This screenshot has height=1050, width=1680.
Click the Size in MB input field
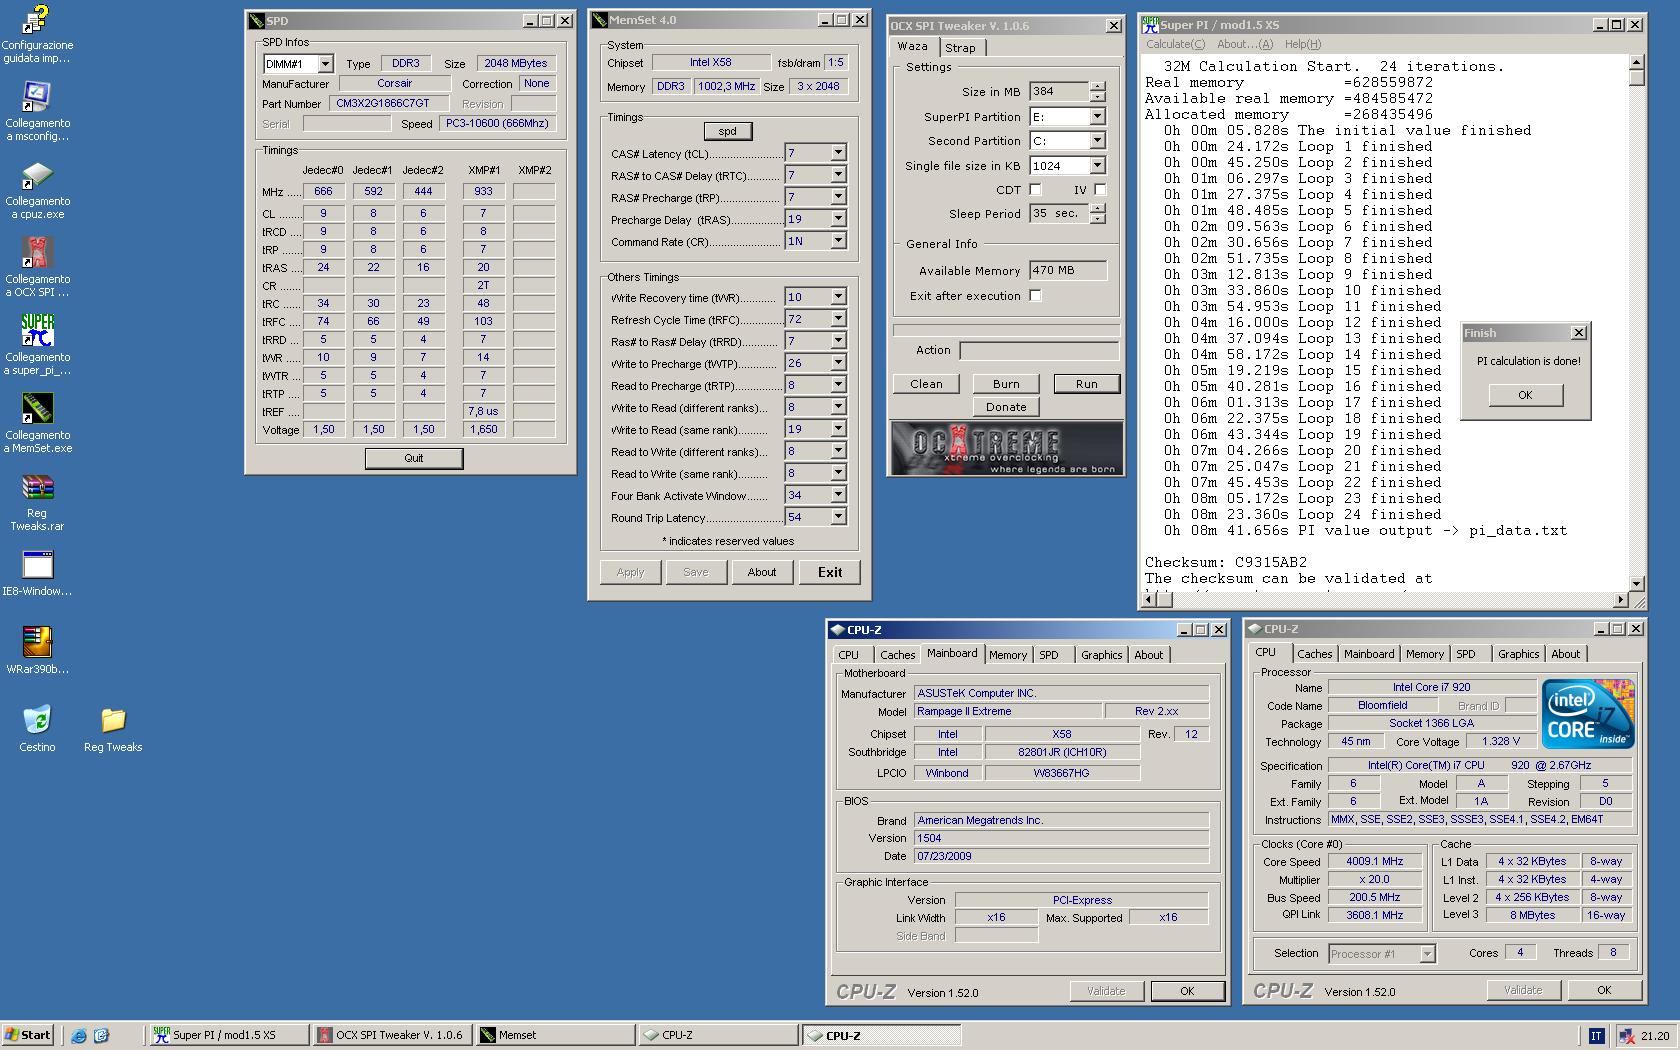[x=1058, y=92]
